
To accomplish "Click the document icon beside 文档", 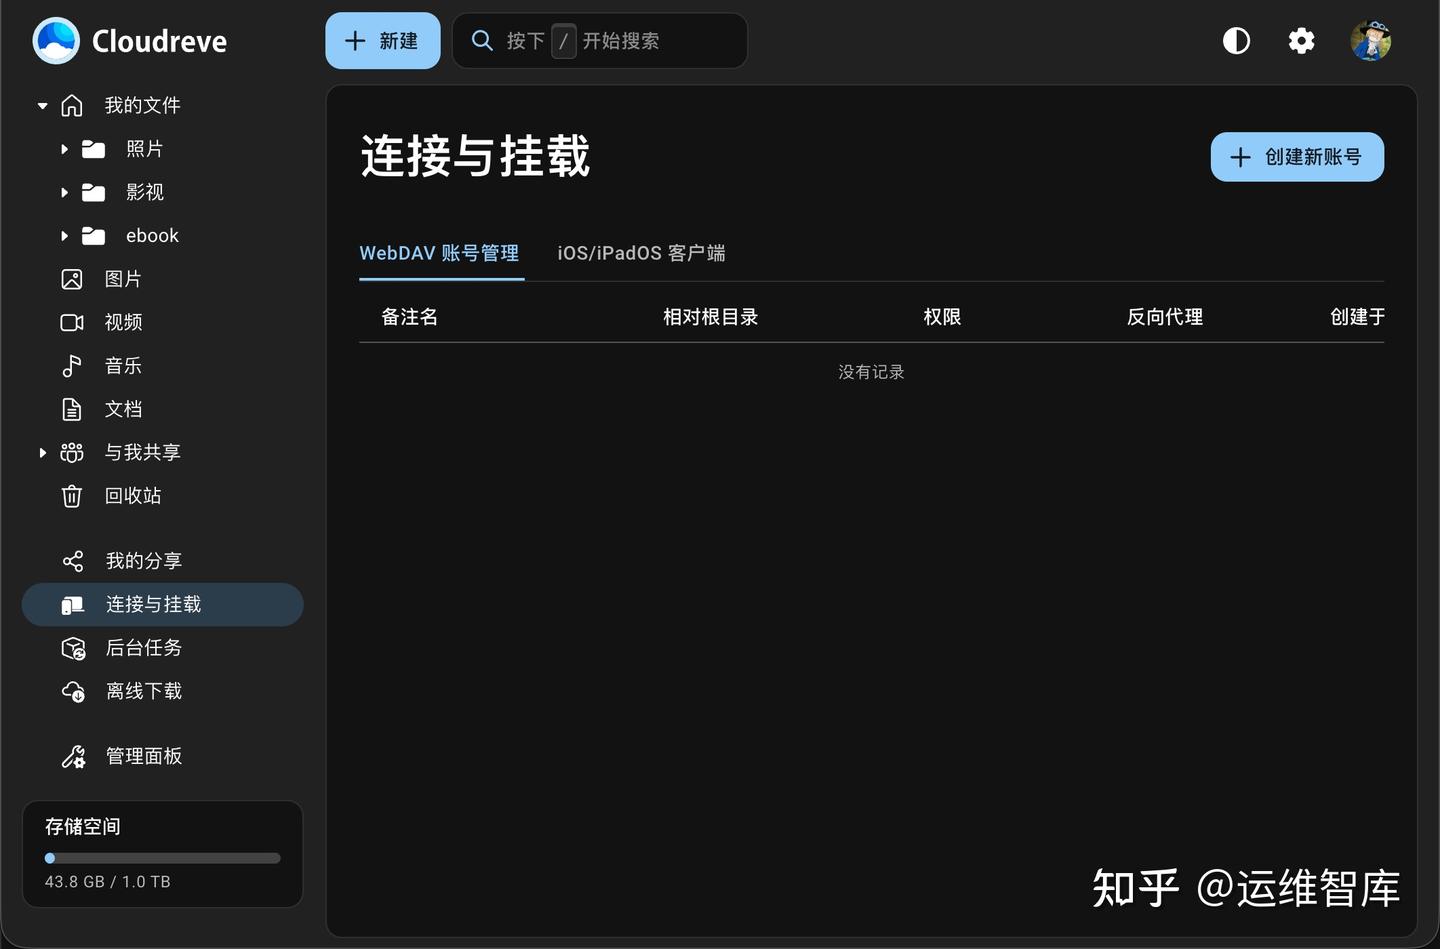I will [x=72, y=409].
